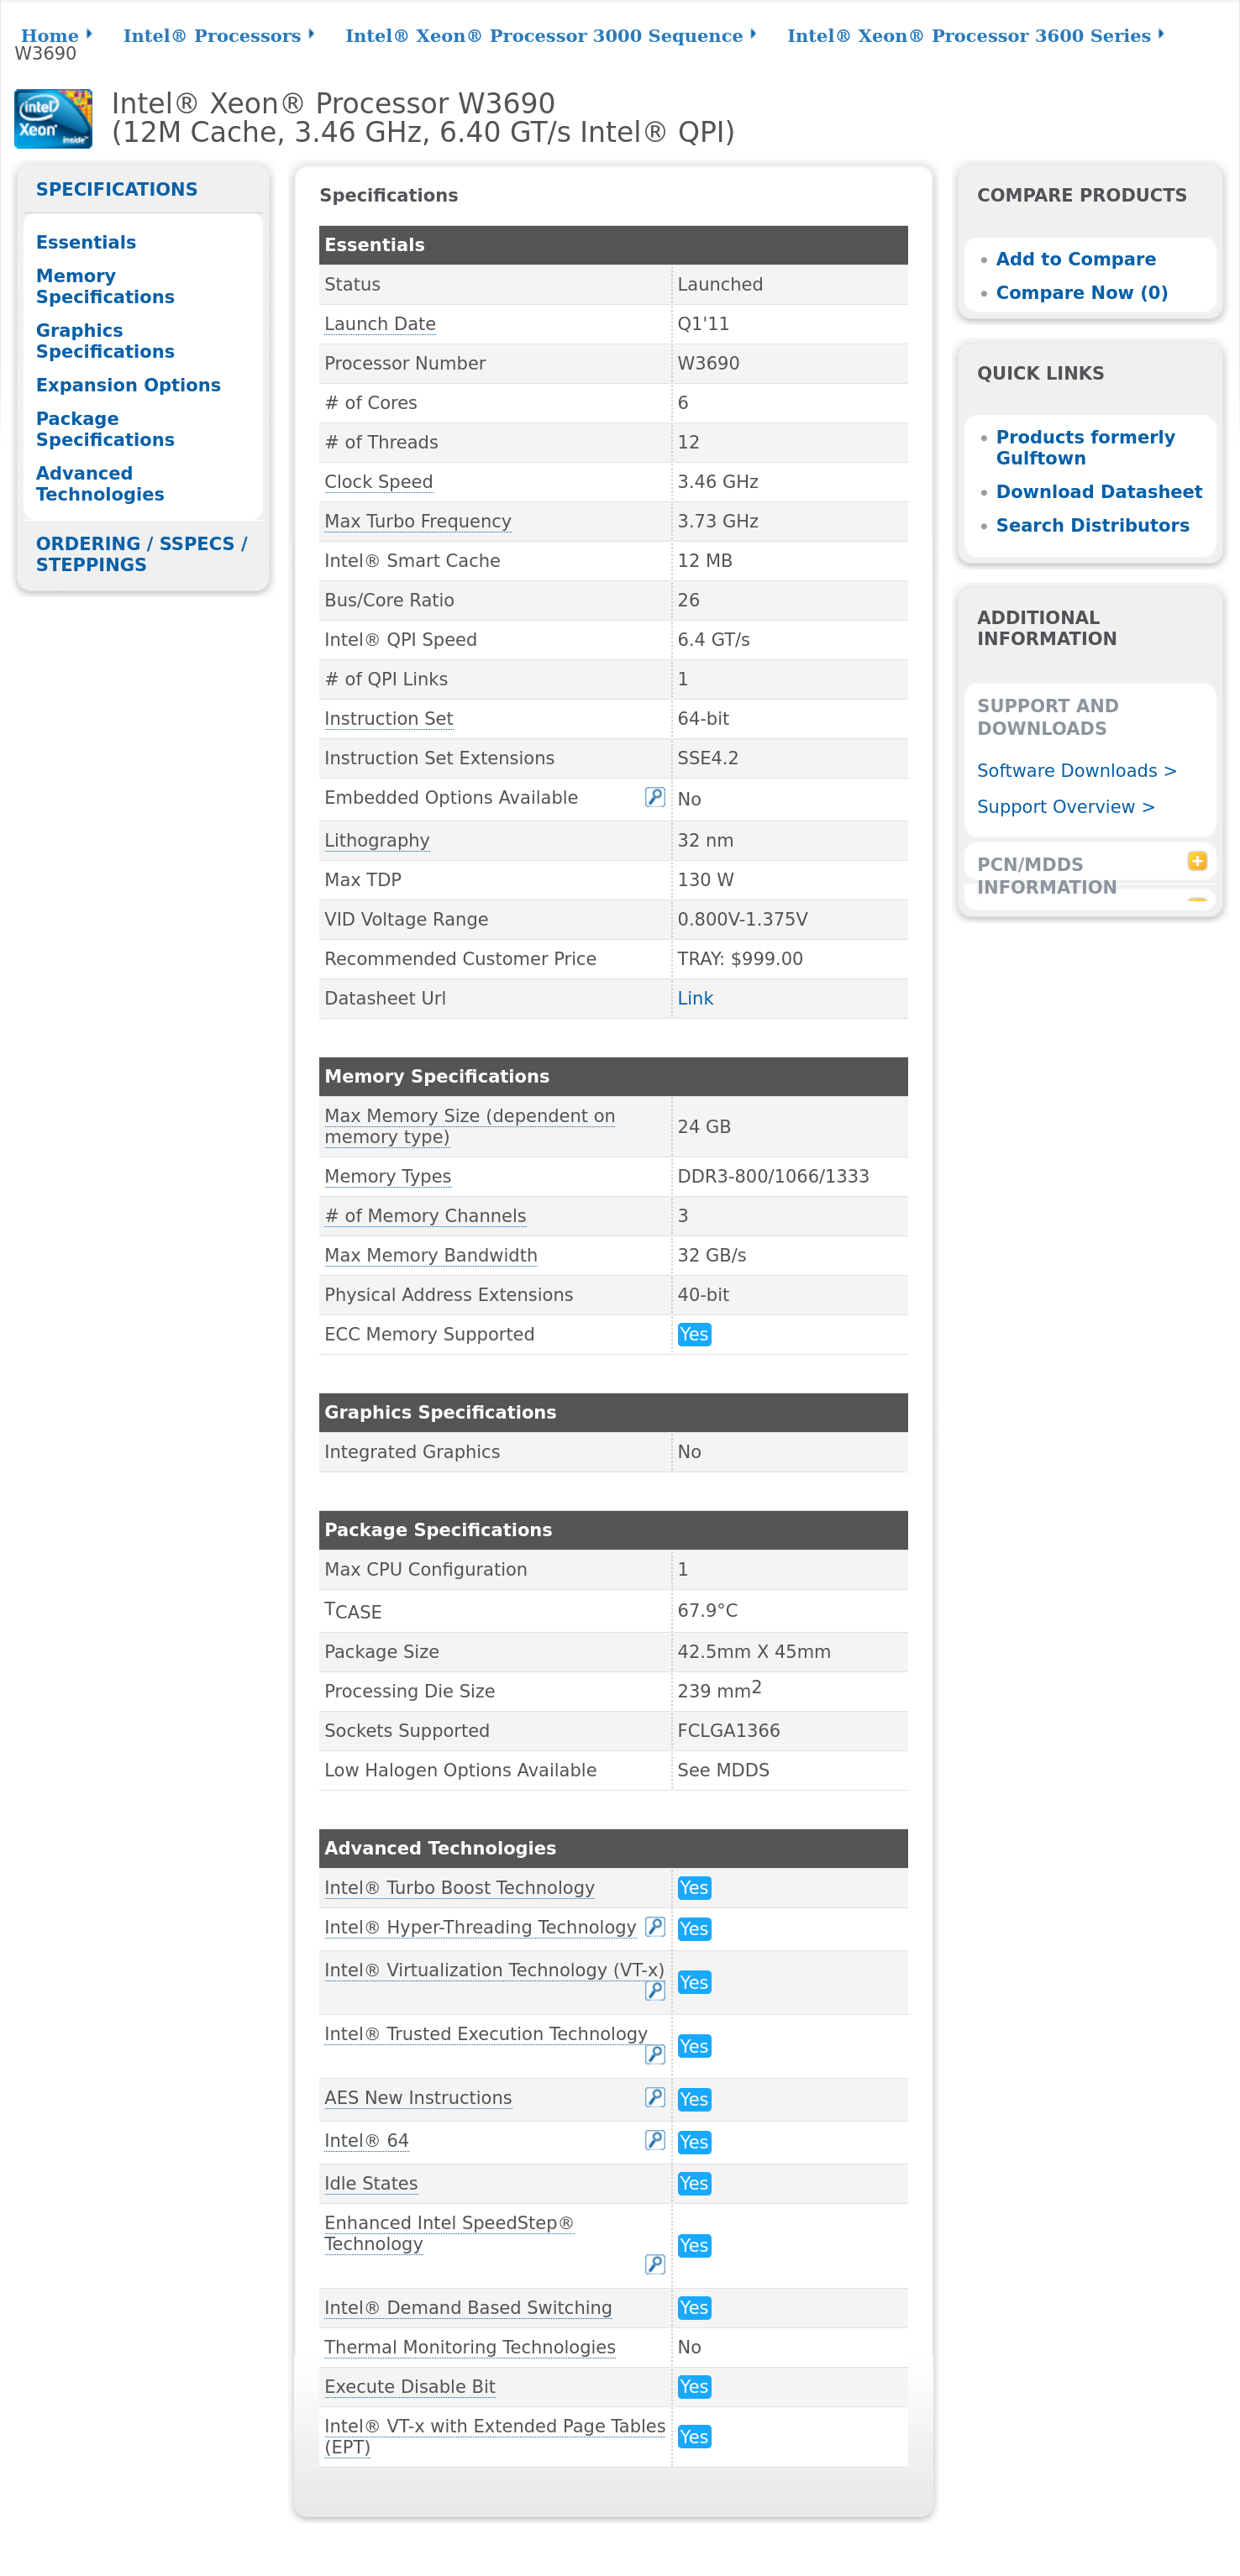Screen dimensions: 1240x2576
Task: Open the Home breadcrumb arrow
Action: (89, 34)
